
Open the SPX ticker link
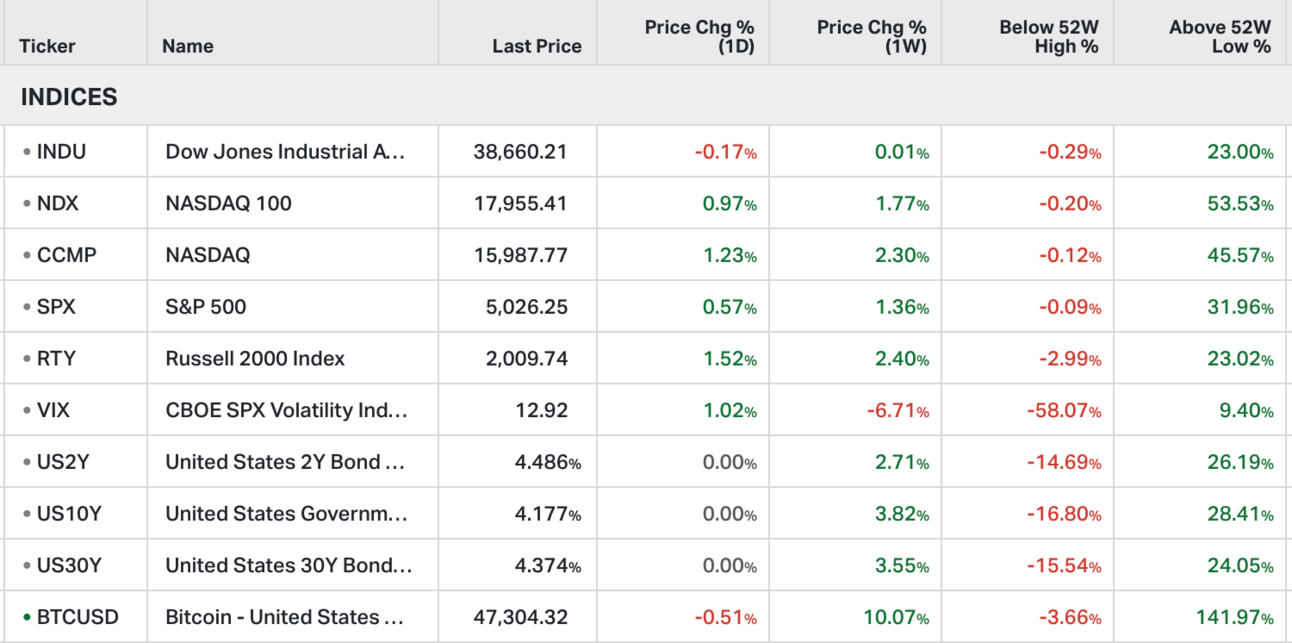point(56,307)
